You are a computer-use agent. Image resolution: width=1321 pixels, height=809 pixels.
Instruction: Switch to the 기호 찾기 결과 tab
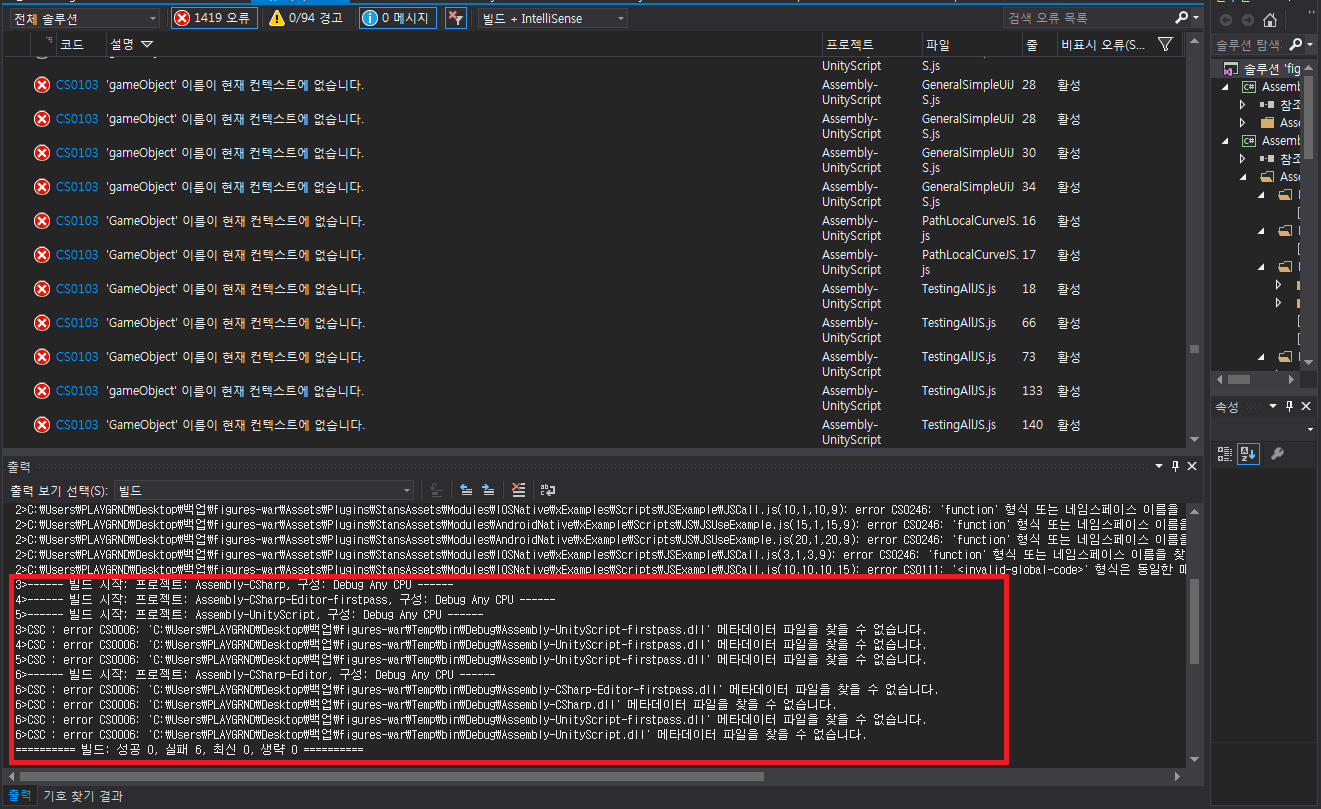82,796
